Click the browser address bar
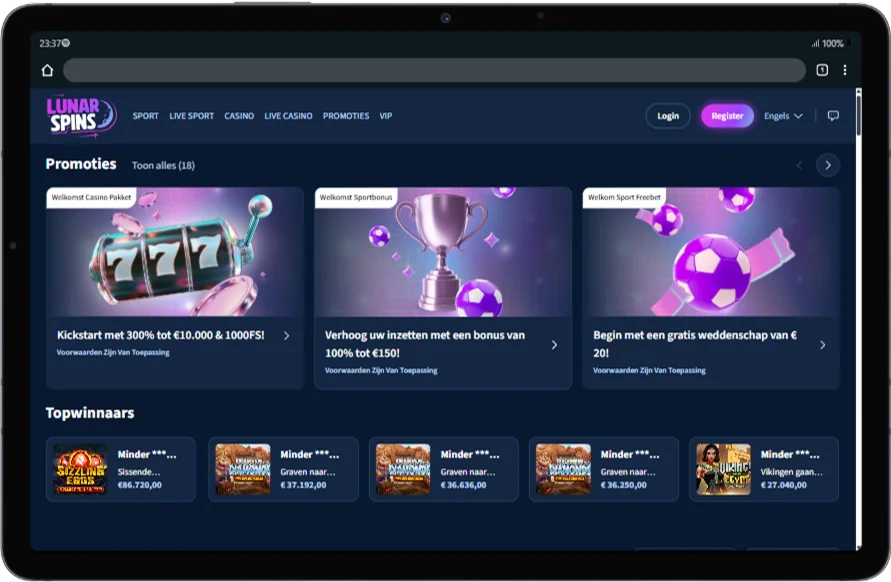 (x=434, y=70)
